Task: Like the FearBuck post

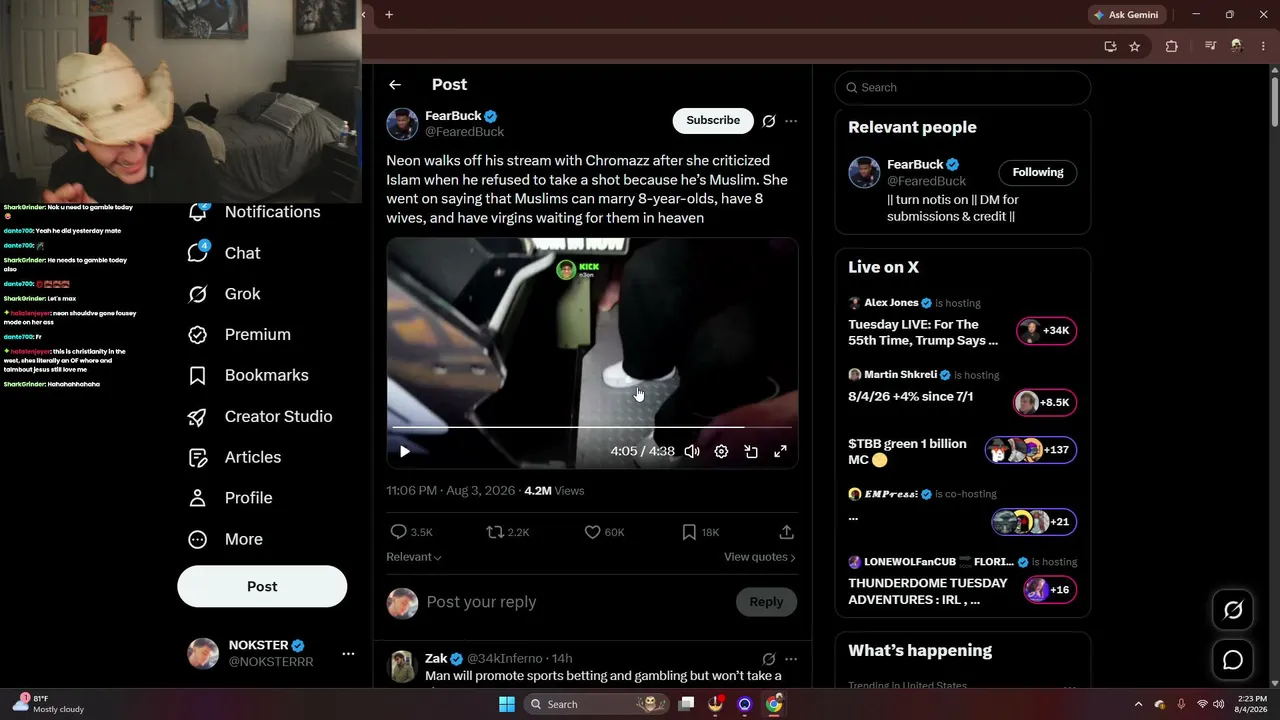Action: (592, 532)
